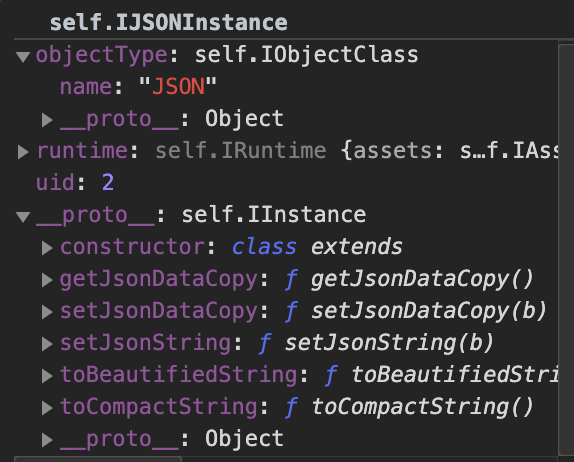574x462 pixels.
Task: Expand the __proto__ Object under objectType
Action: tap(47, 120)
